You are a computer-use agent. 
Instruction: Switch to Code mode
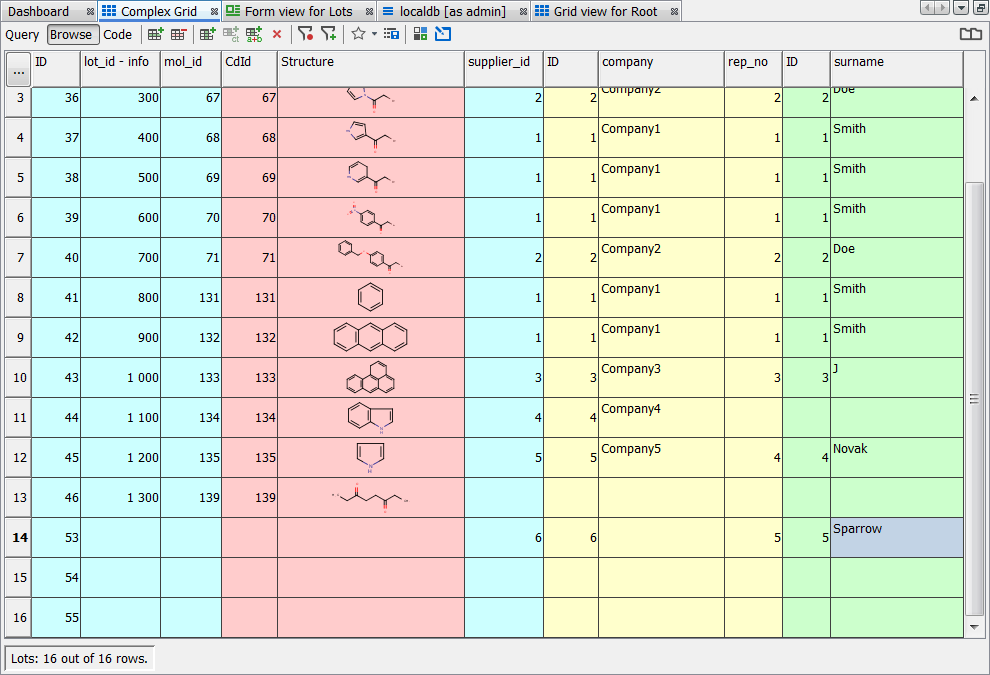tap(118, 34)
